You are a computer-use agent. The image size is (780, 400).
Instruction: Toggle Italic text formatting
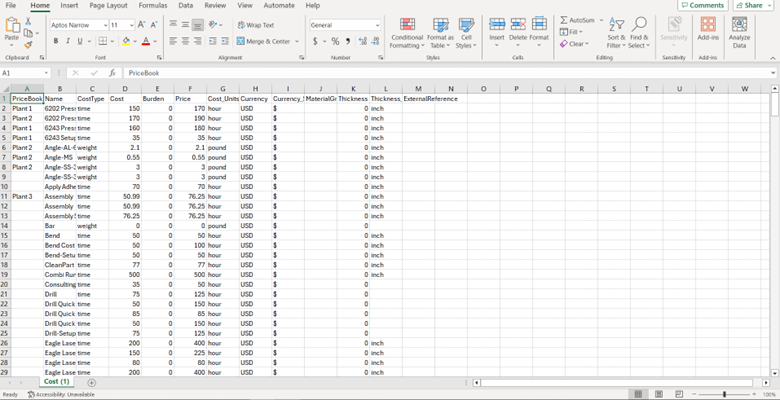pos(68,41)
